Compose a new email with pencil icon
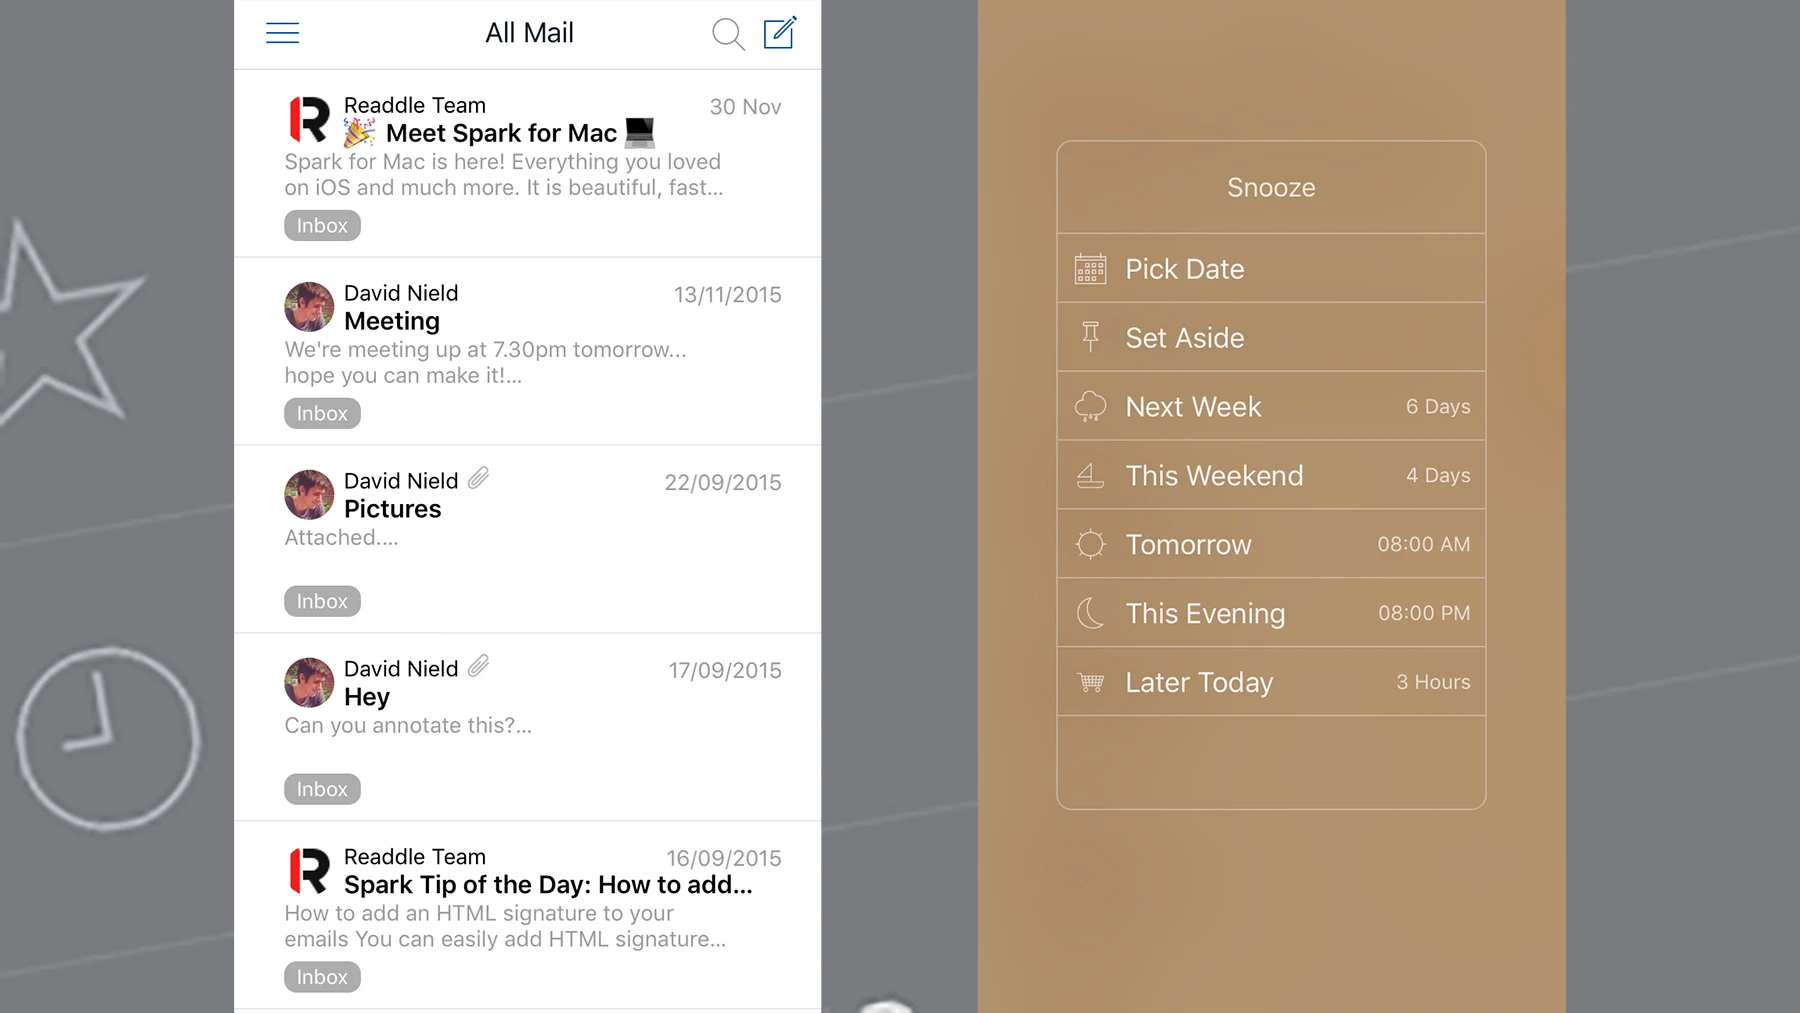This screenshot has width=1800, height=1013. point(780,32)
